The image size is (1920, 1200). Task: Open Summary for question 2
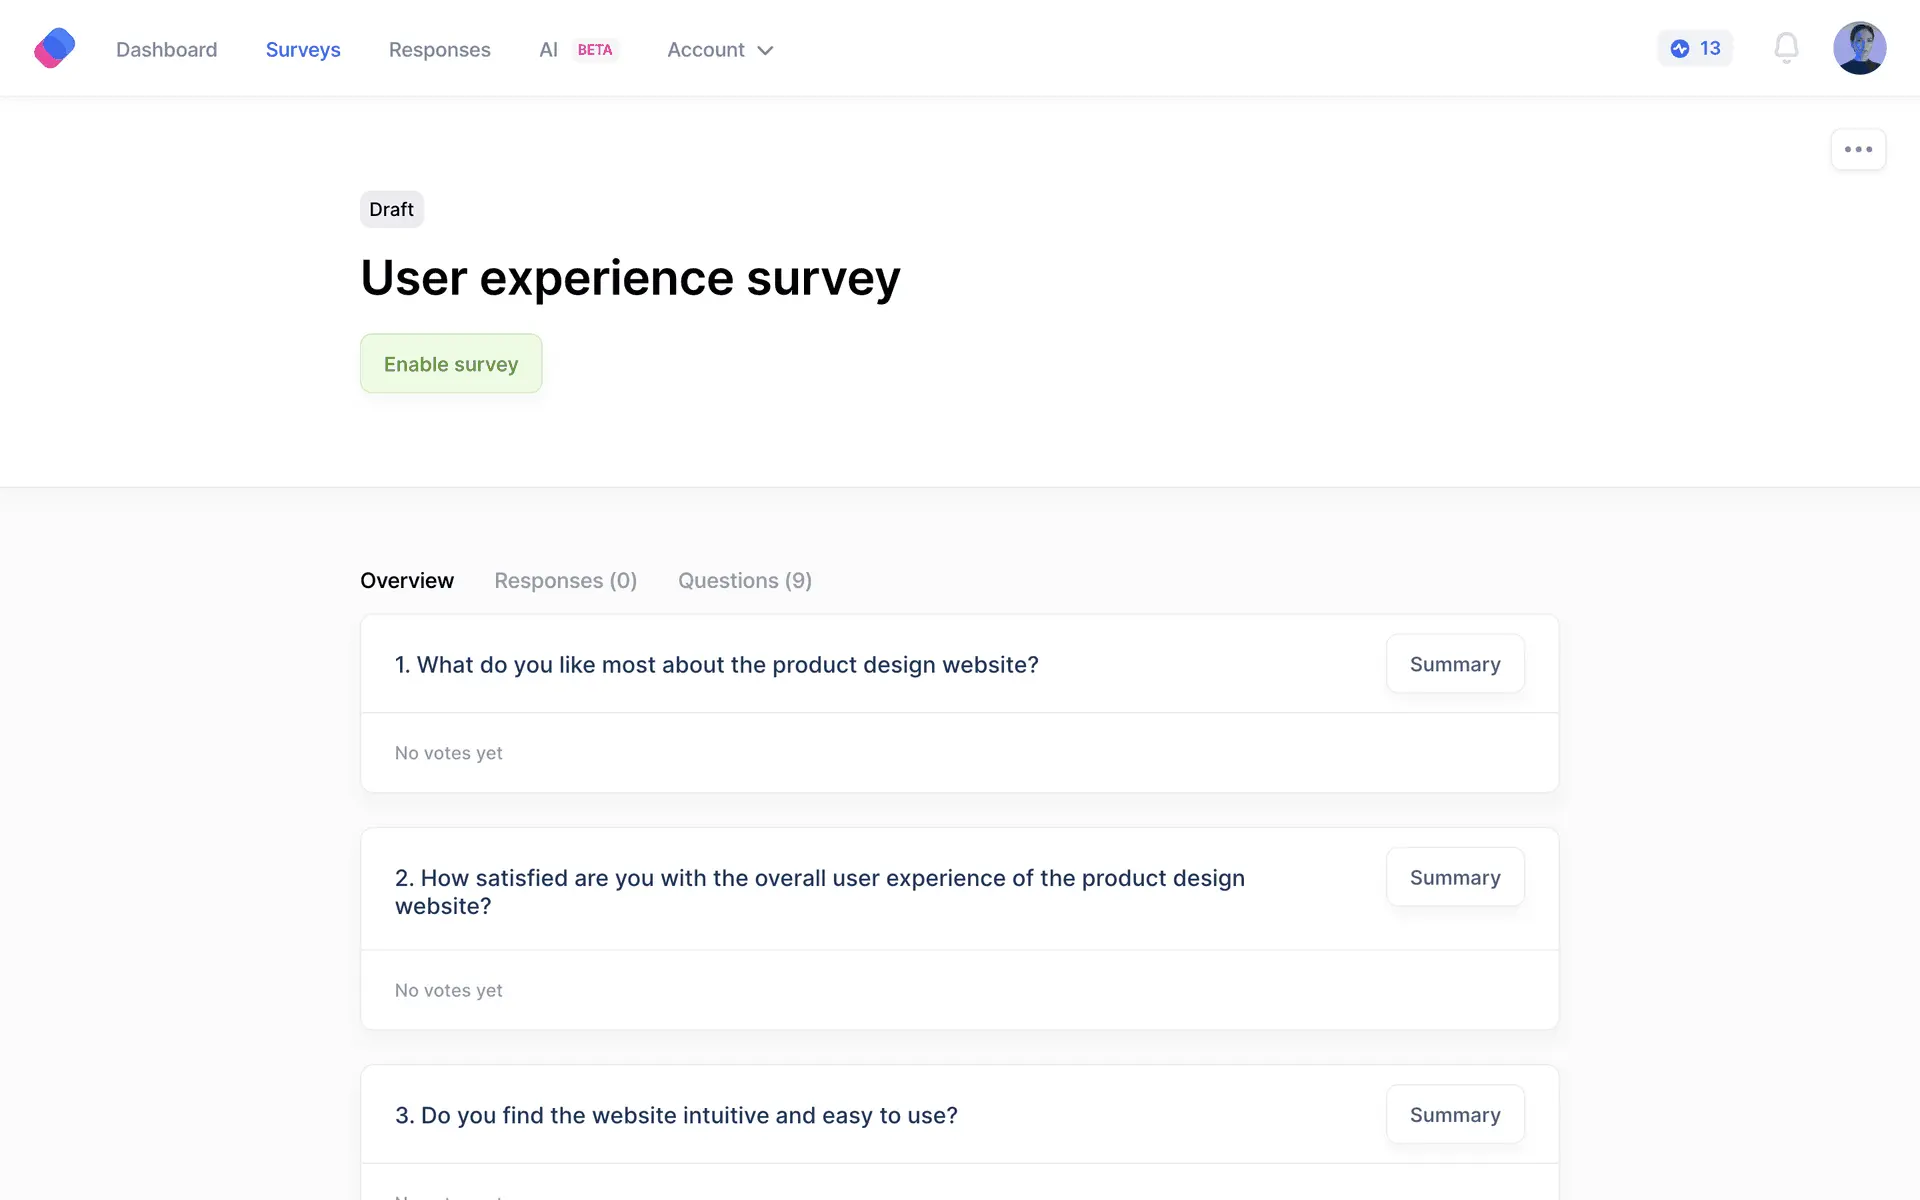coord(1454,877)
